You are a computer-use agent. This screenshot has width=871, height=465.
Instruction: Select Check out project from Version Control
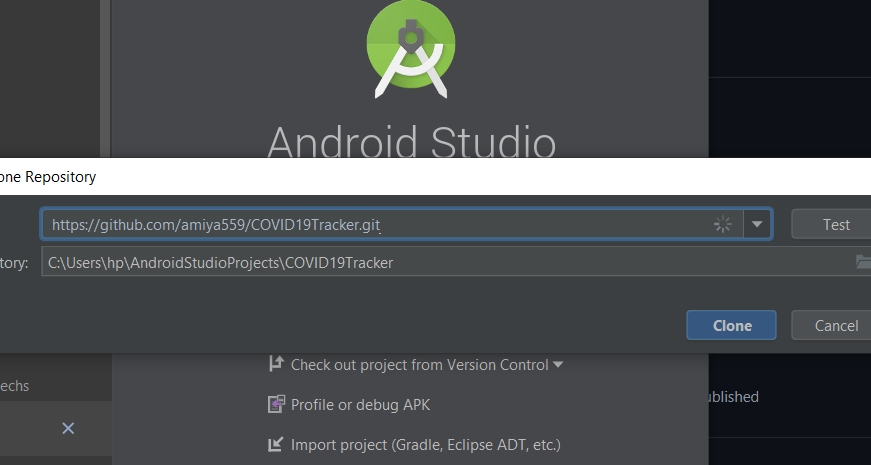(x=419, y=364)
